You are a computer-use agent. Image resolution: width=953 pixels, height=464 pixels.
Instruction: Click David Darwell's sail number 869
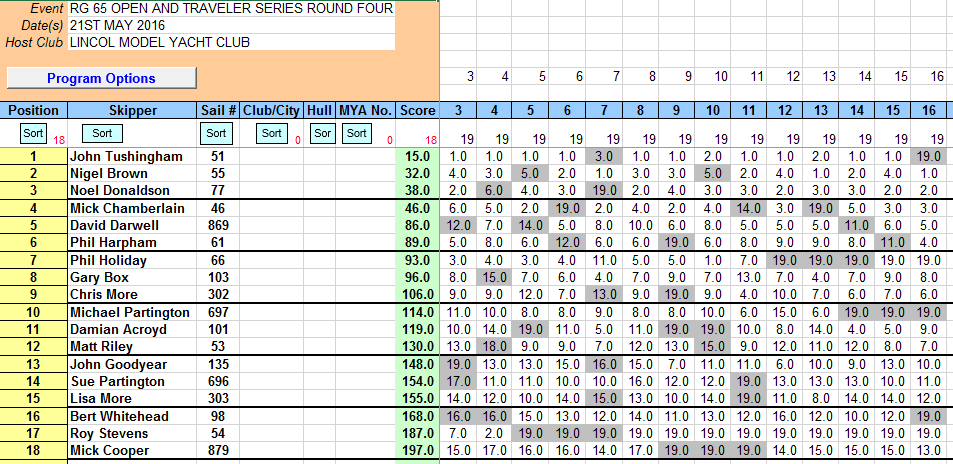(217, 226)
